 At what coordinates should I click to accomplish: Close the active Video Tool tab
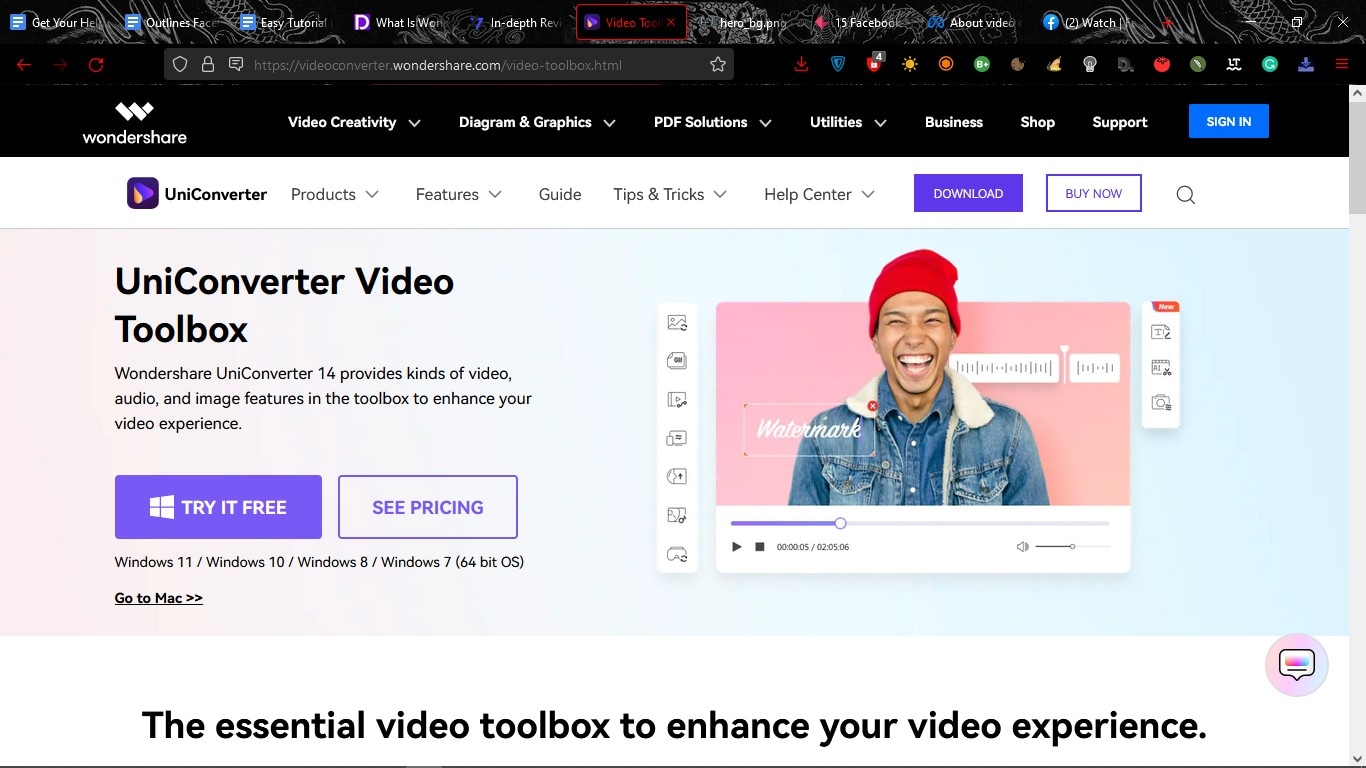pos(671,22)
